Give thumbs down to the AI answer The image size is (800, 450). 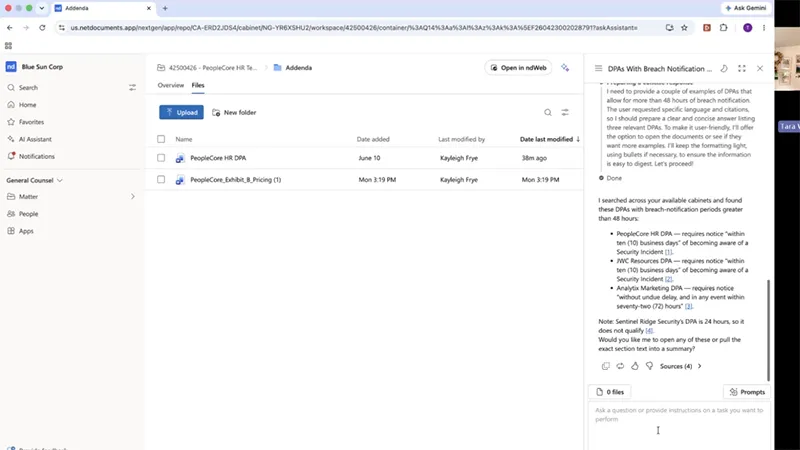pyautogui.click(x=649, y=366)
